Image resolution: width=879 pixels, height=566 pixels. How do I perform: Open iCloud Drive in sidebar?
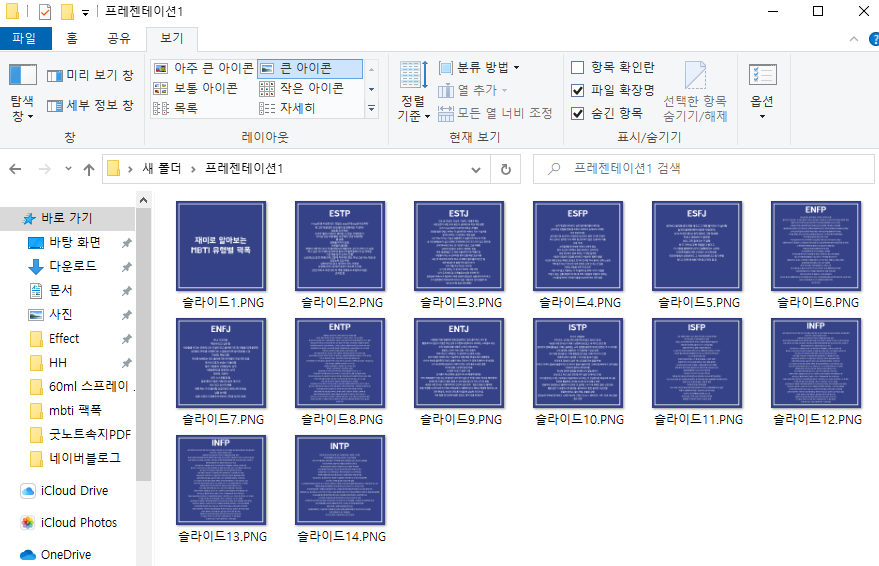tap(74, 491)
